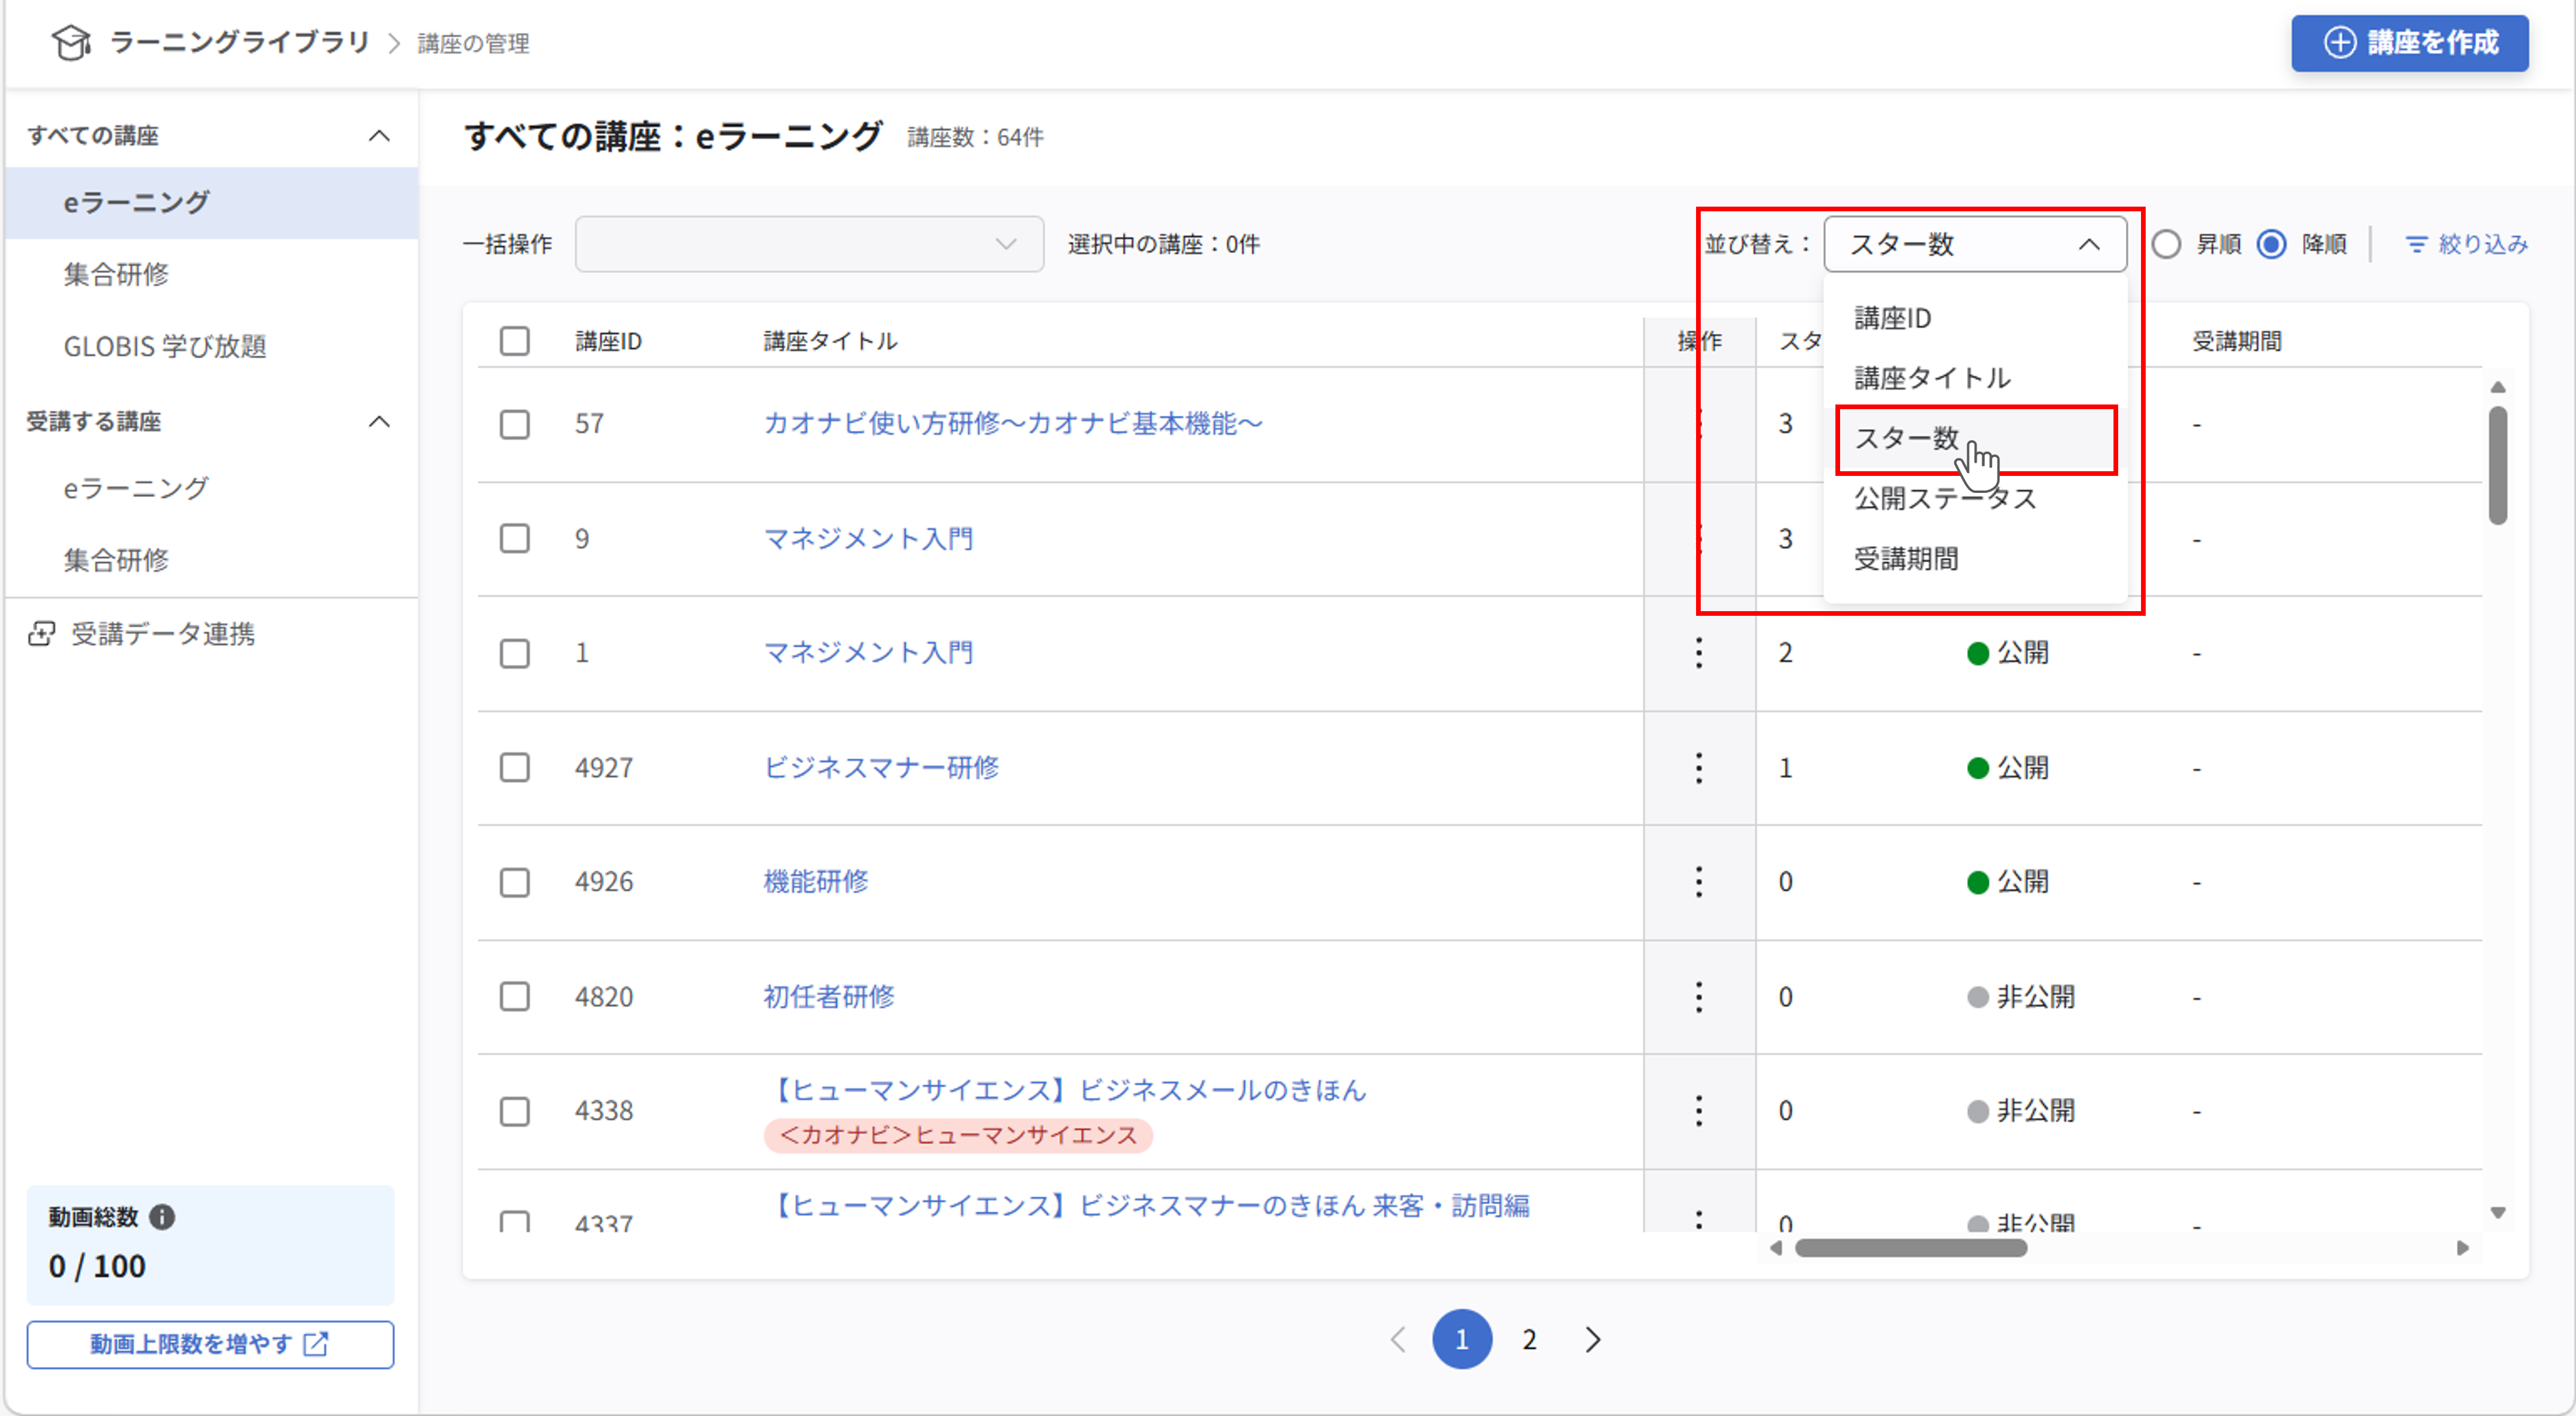Choose 講座タイトル in the sort dropdown
Image resolution: width=2576 pixels, height=1416 pixels.
(1975, 378)
